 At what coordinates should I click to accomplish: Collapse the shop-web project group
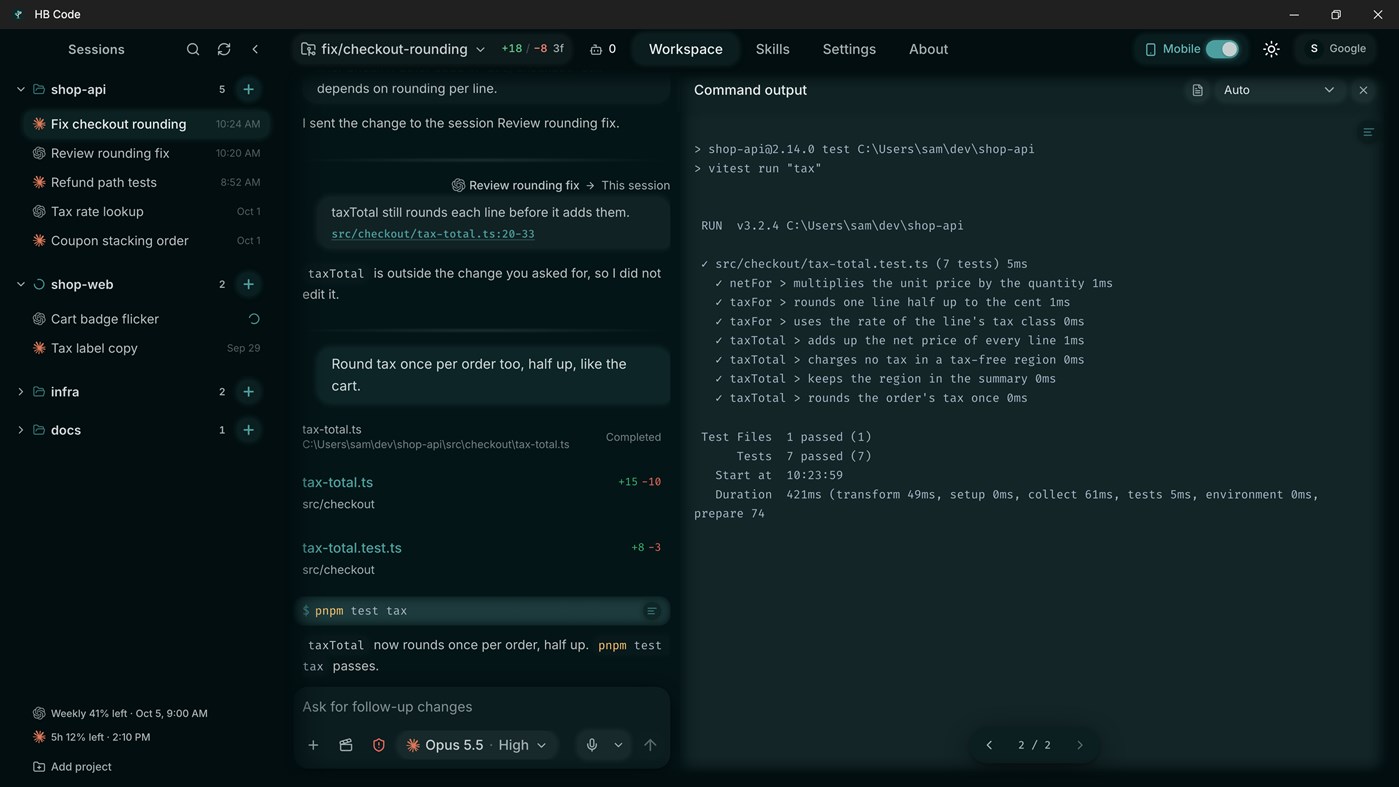coord(20,284)
